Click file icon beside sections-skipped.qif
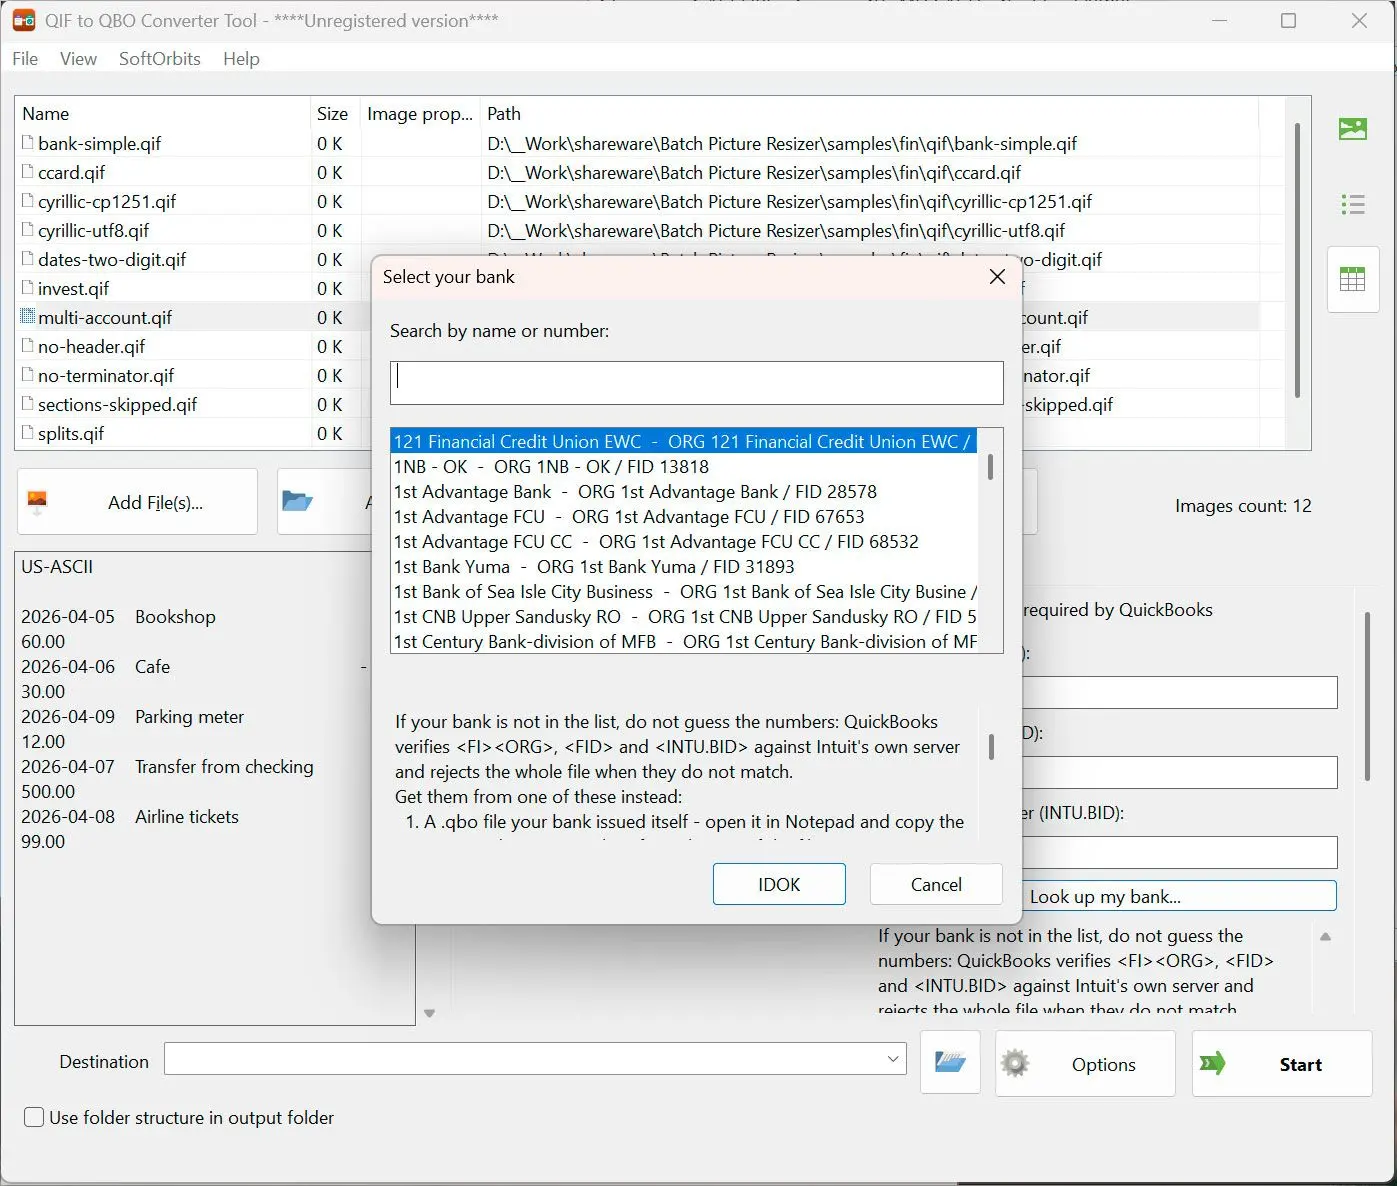Screen dimensions: 1397x1186 (x=28, y=404)
